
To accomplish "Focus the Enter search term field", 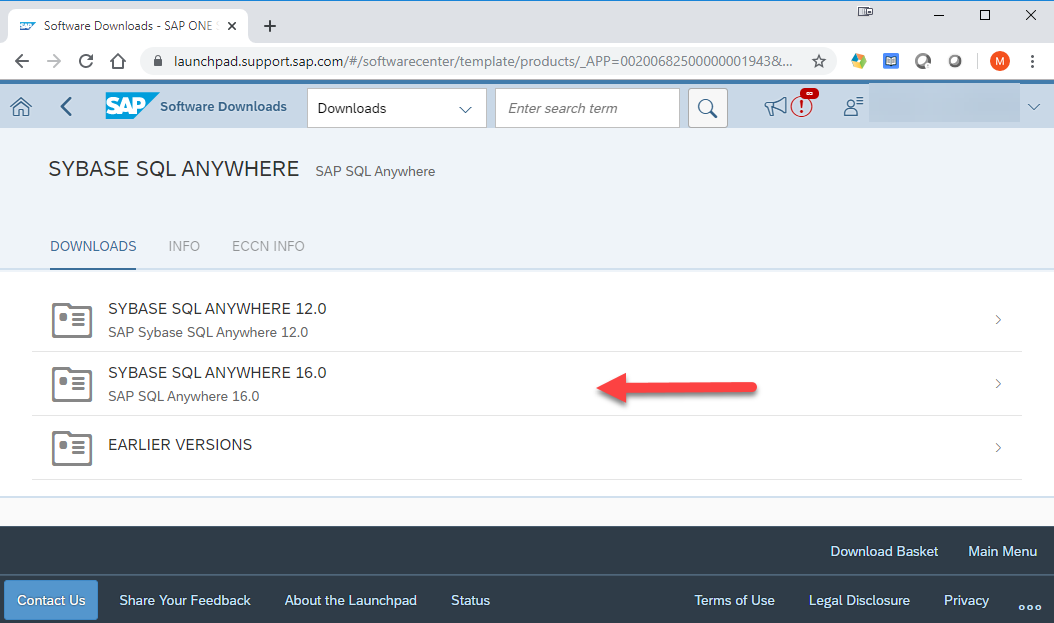I will [x=587, y=108].
